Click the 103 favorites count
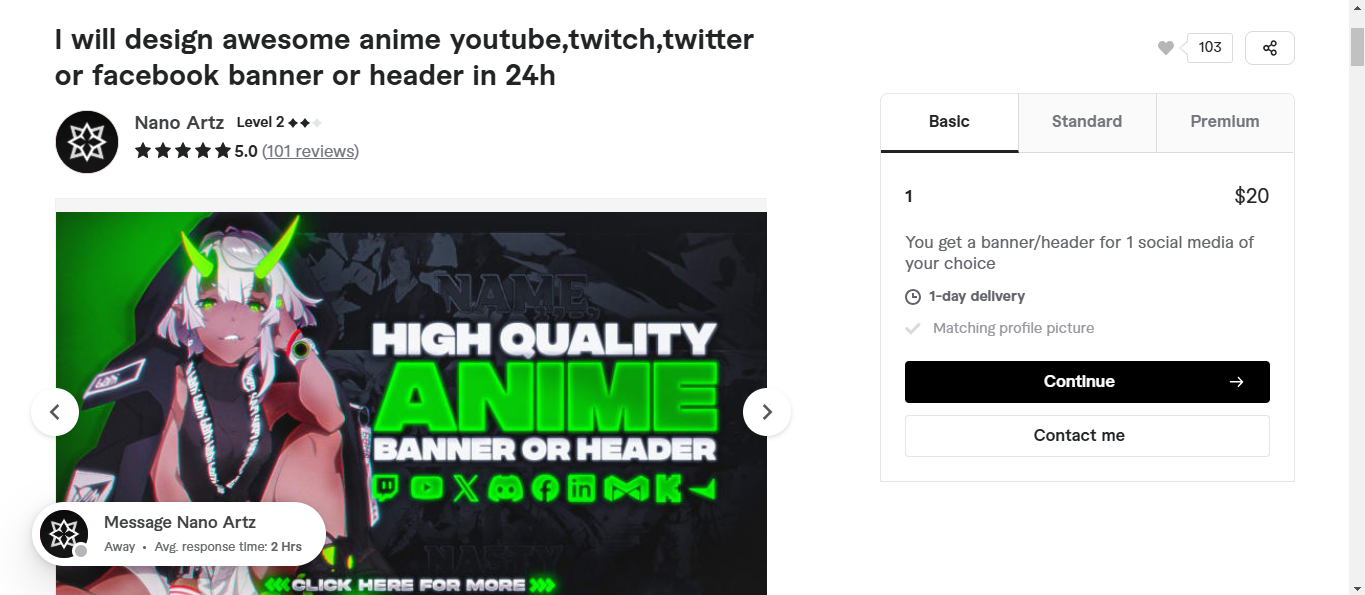The width and height of the screenshot is (1365, 595). pos(1210,48)
